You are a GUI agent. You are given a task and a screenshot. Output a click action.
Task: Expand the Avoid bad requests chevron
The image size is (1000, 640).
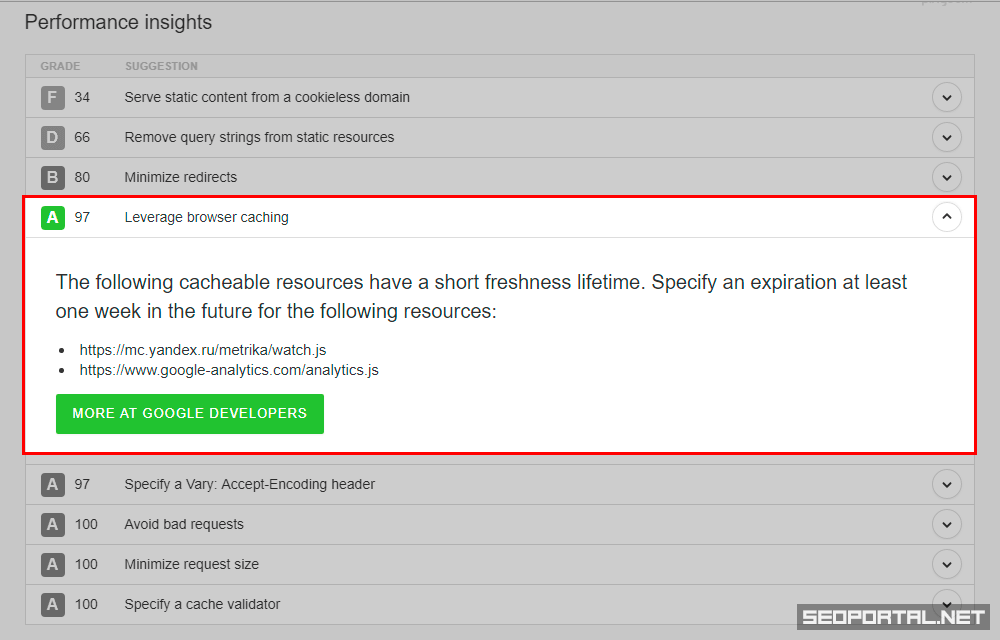[x=946, y=524]
